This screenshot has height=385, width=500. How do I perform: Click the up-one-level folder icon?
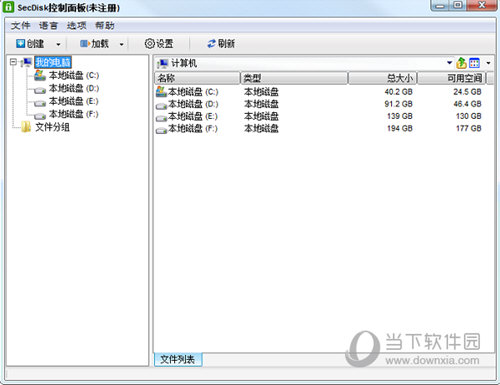pos(461,63)
